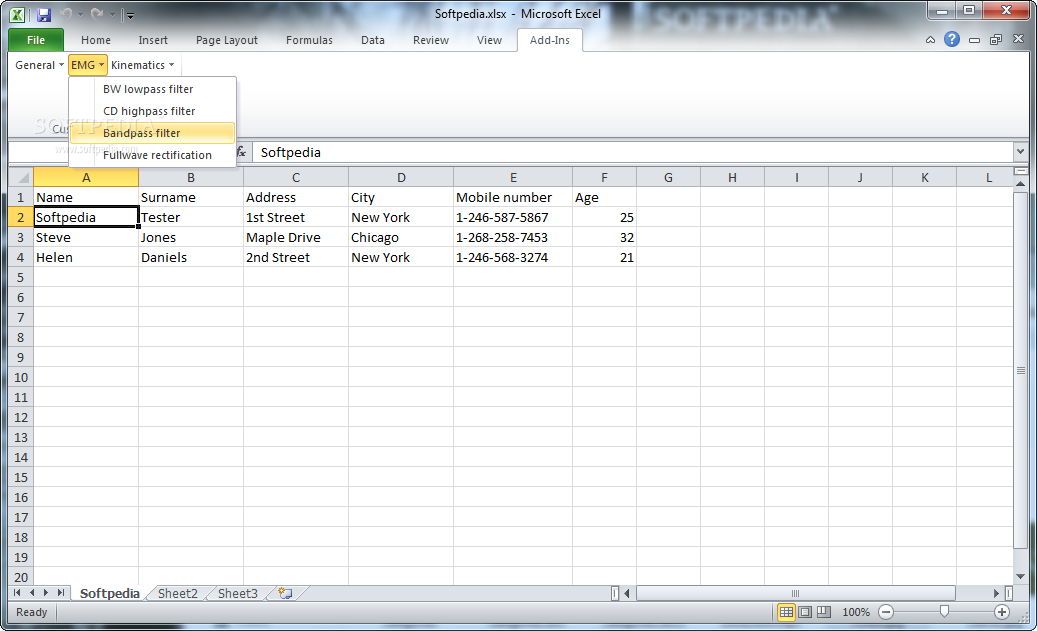Open the File tab
This screenshot has width=1037, height=631.
pos(36,40)
